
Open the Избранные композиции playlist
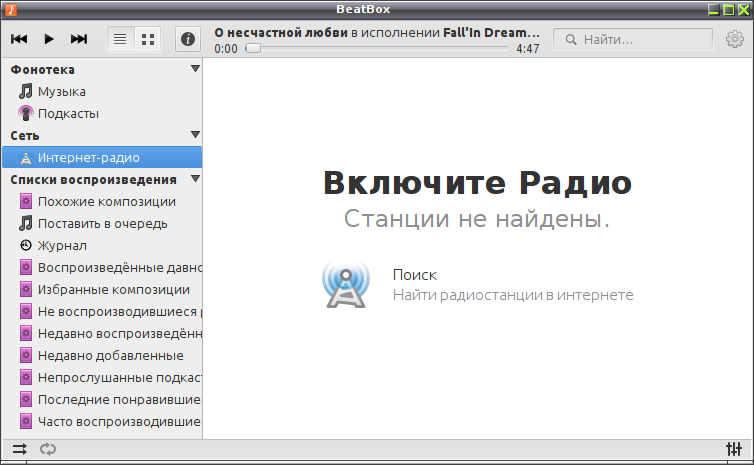pos(102,289)
